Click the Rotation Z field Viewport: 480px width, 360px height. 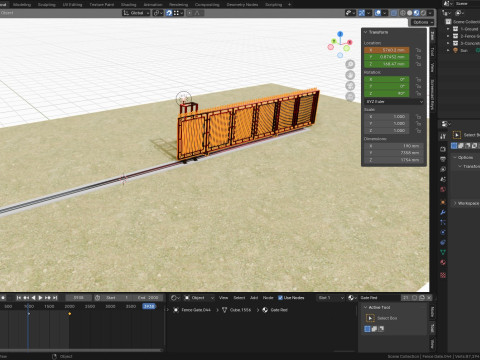tap(387, 93)
